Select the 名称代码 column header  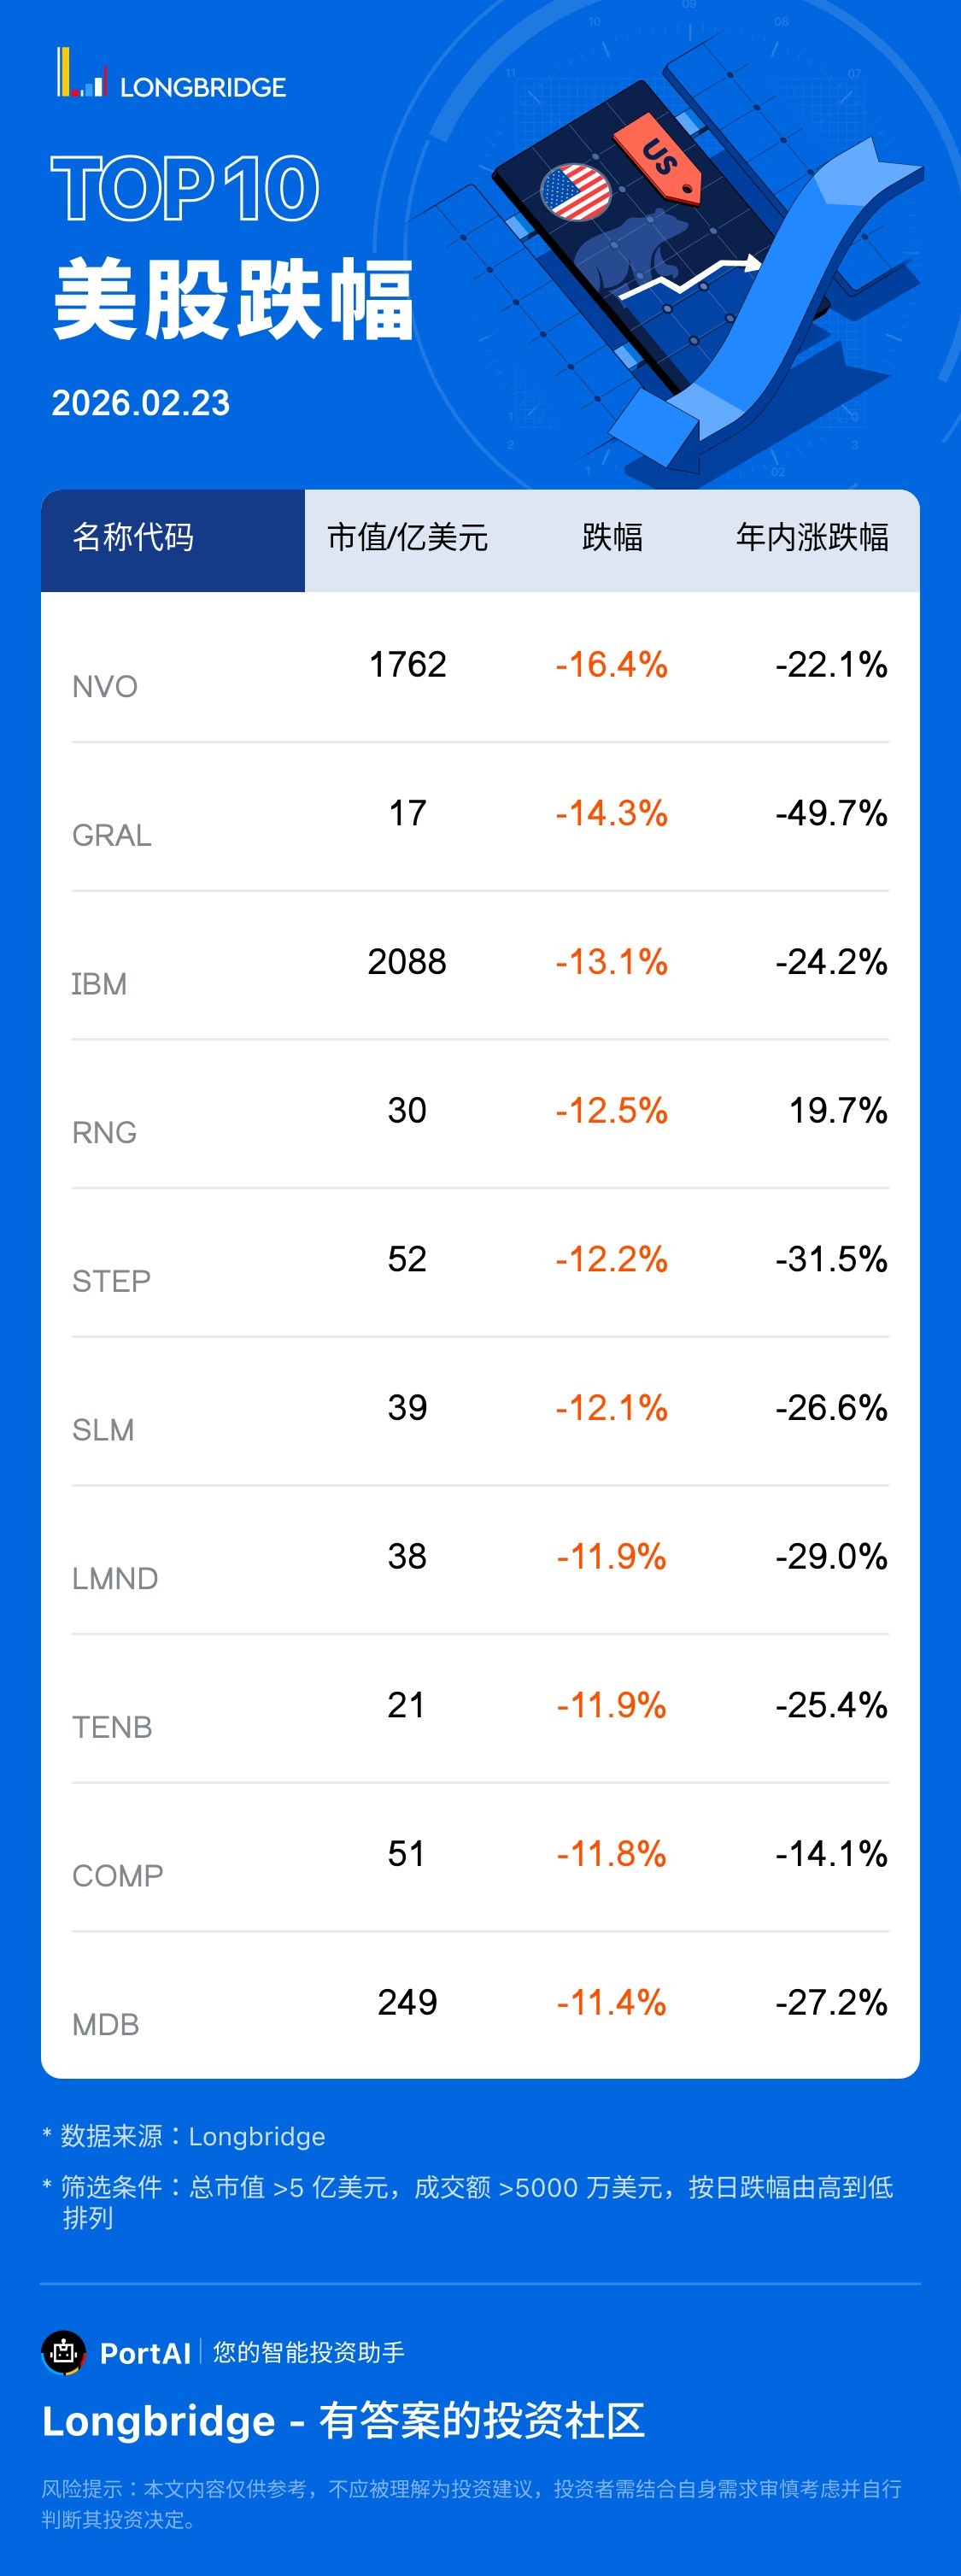pyautogui.click(x=133, y=538)
